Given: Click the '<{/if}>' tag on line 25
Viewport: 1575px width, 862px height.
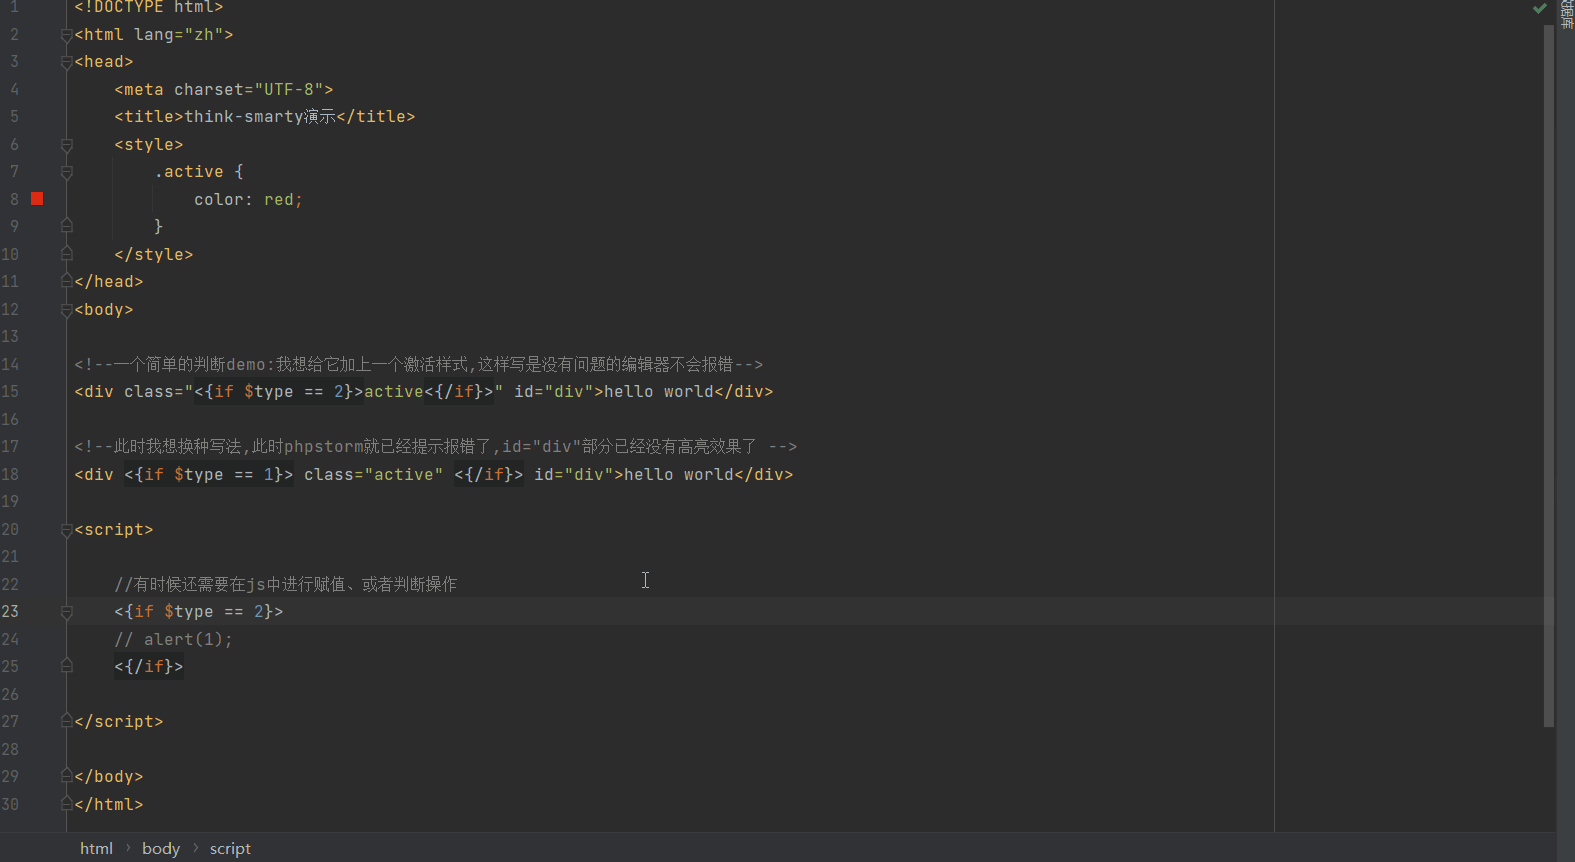Looking at the screenshot, I should 149,666.
